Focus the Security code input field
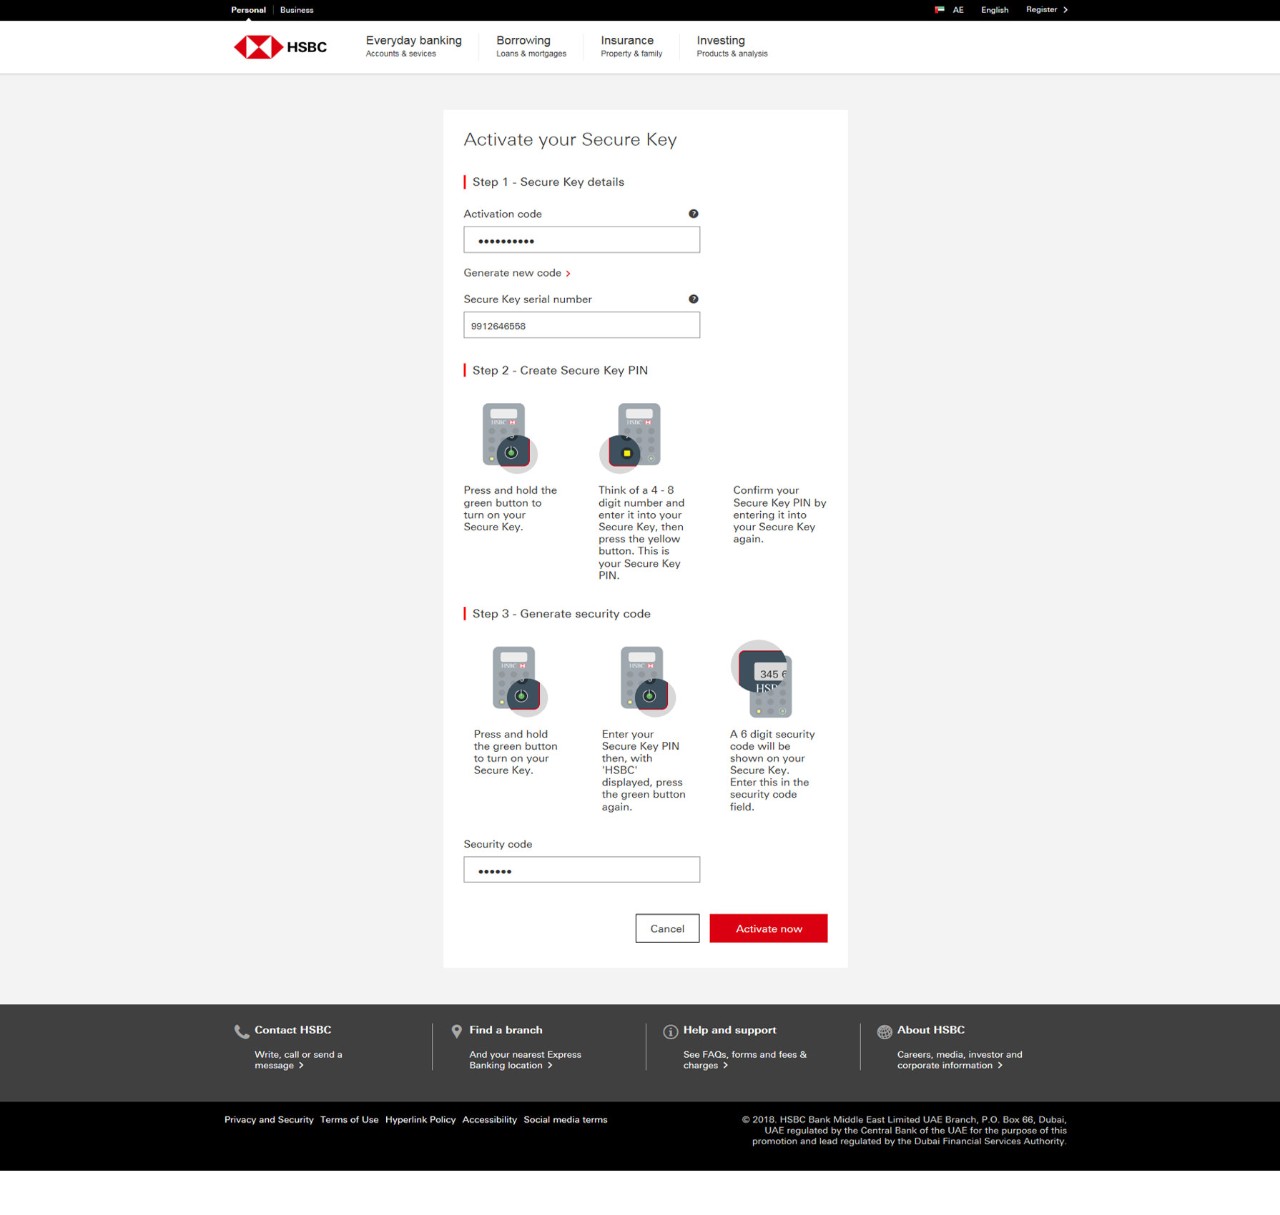 point(581,870)
